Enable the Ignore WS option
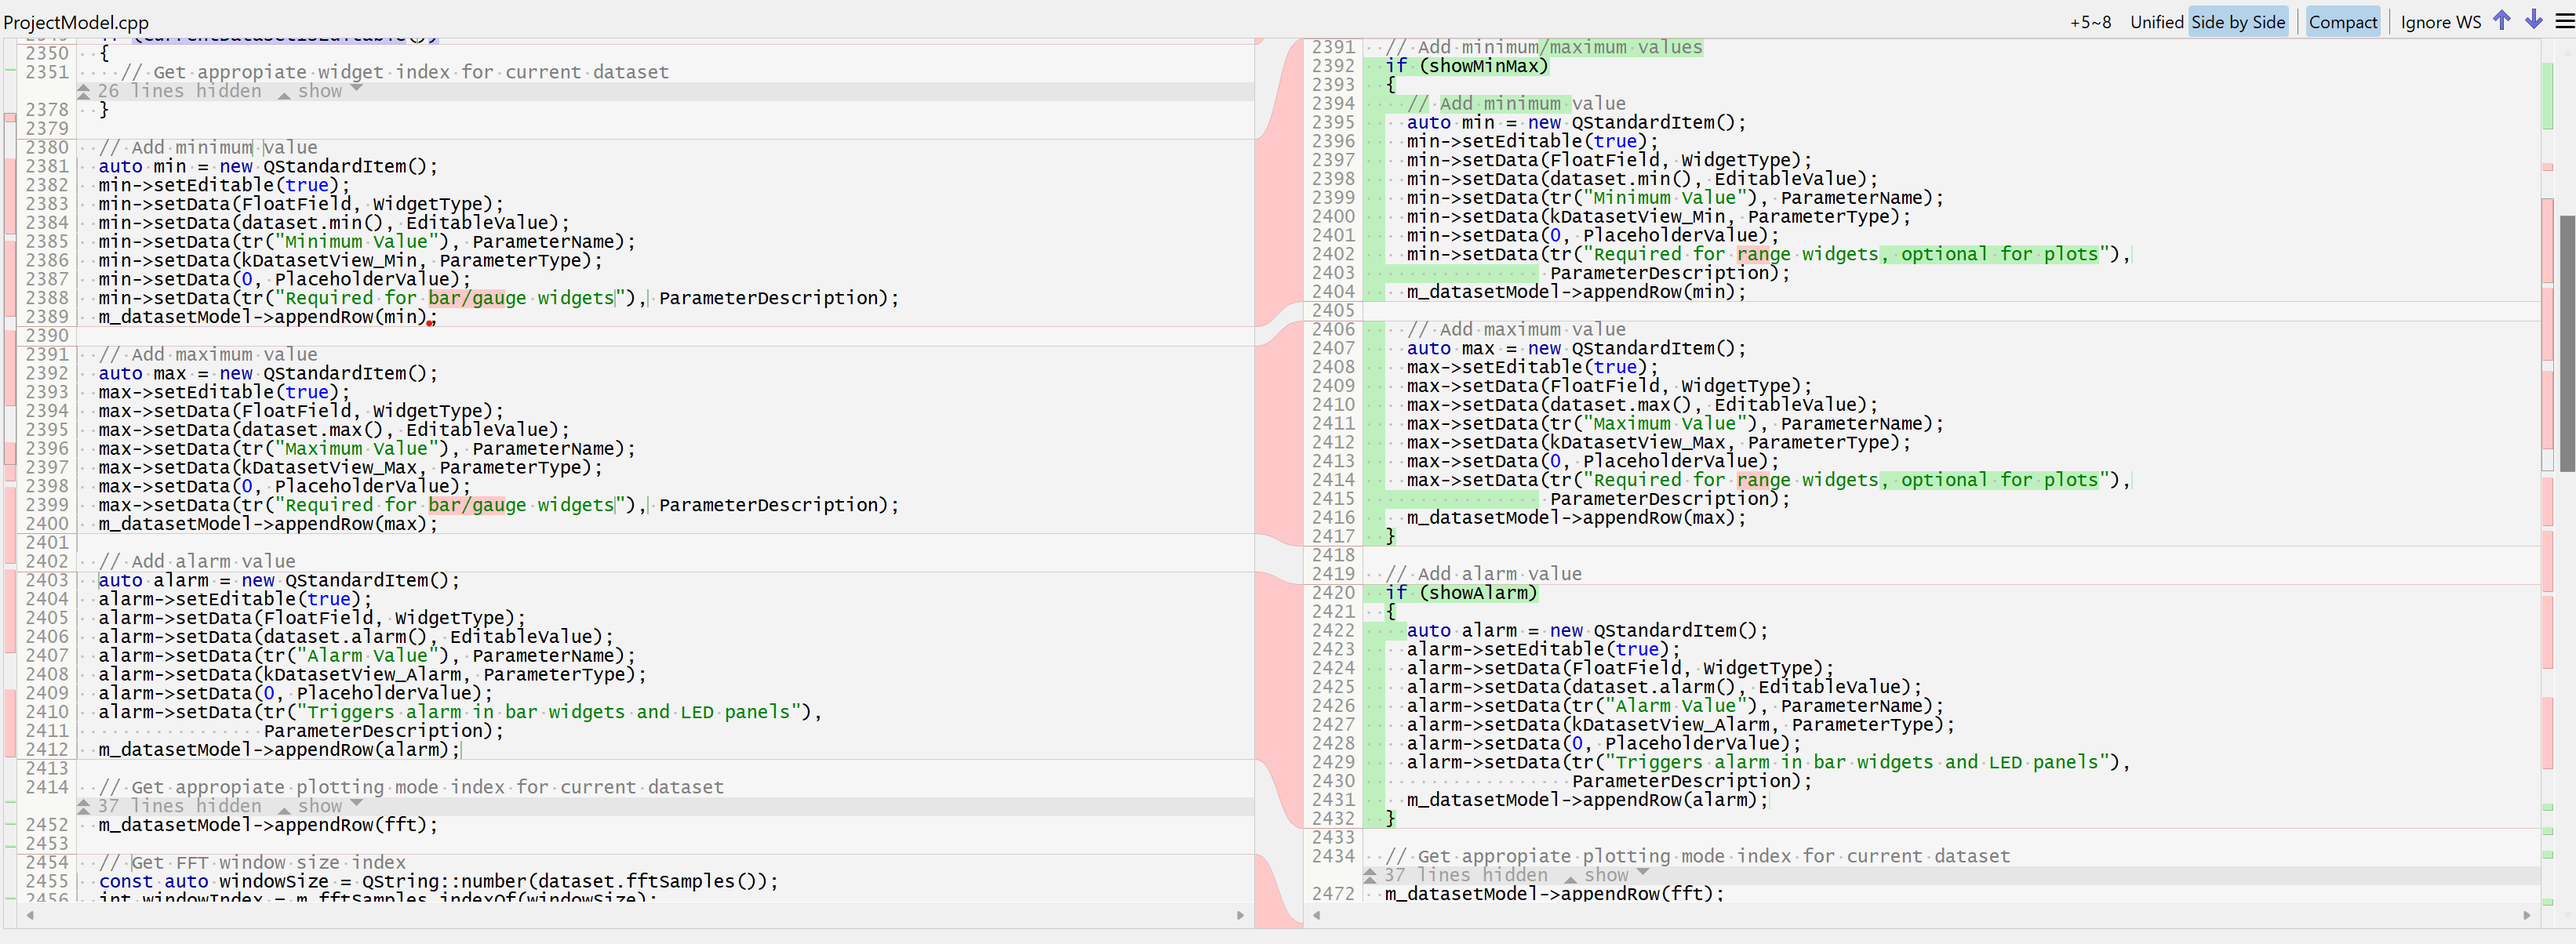The width and height of the screenshot is (2576, 944). (2440, 22)
